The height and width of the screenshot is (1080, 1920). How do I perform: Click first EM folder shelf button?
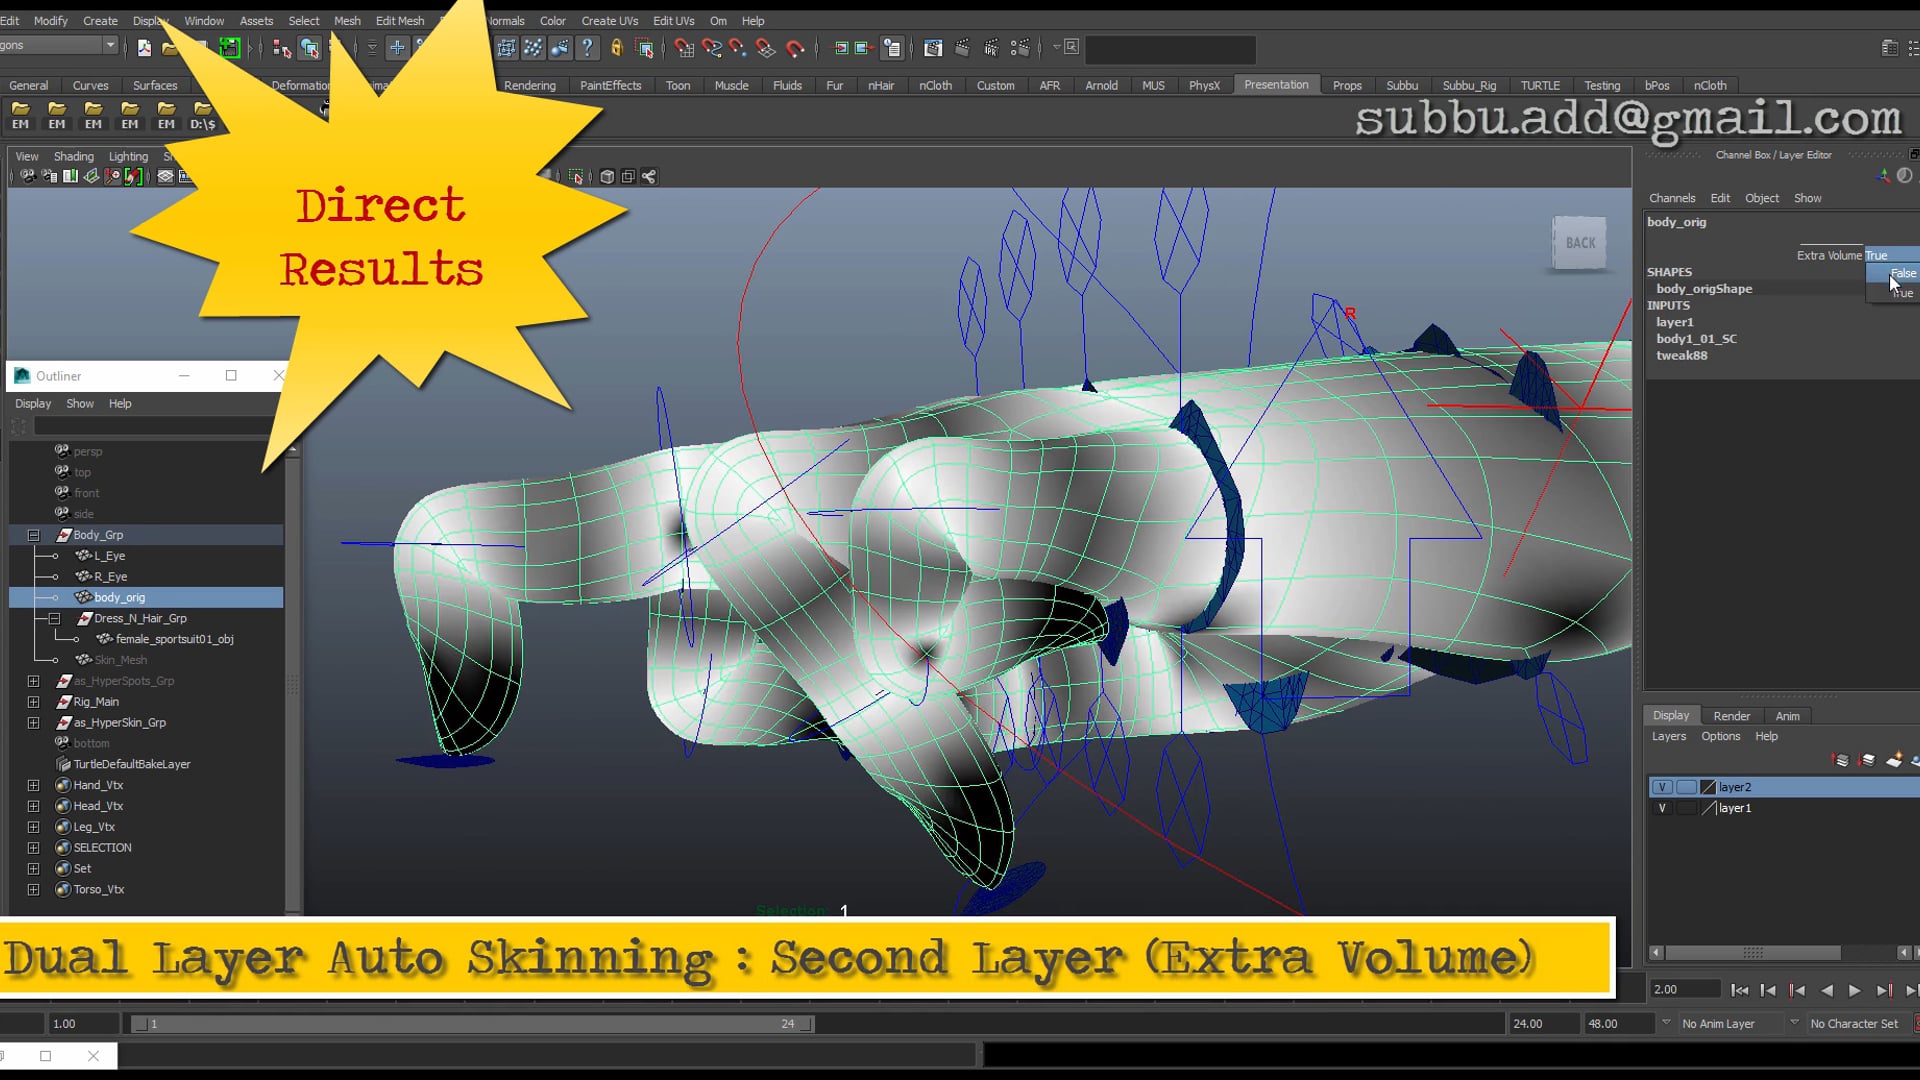click(20, 115)
